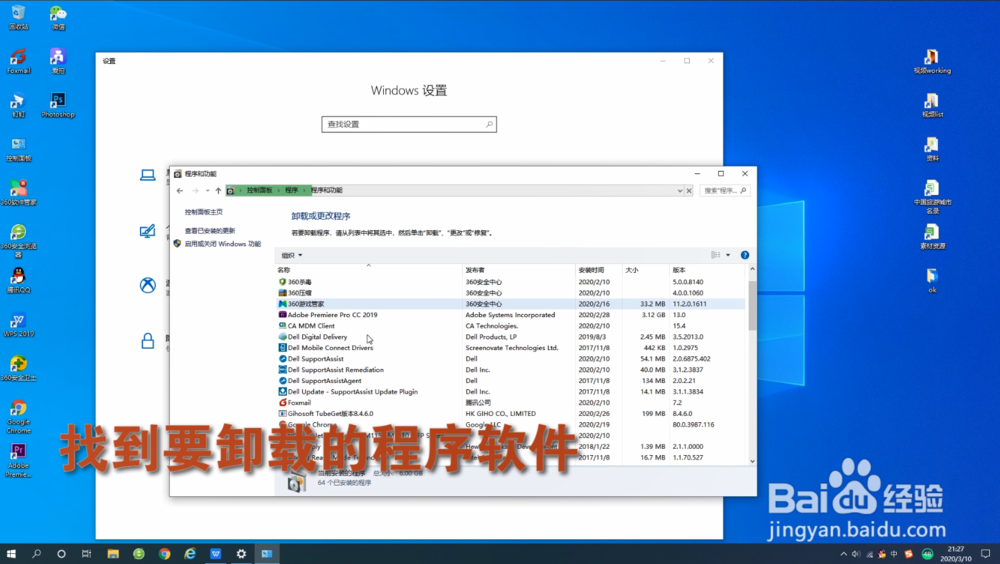The image size is (1000, 564).
Task: Select Dell SupportAssistAgent entry
Action: pos(510,380)
